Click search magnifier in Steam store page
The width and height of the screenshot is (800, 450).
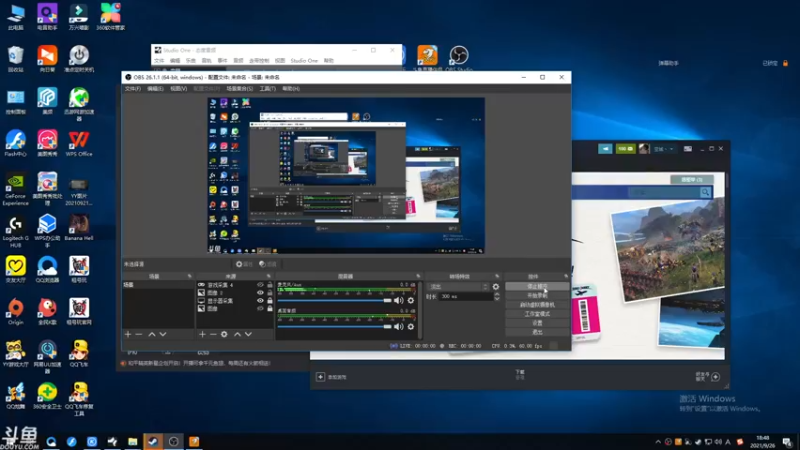[705, 192]
